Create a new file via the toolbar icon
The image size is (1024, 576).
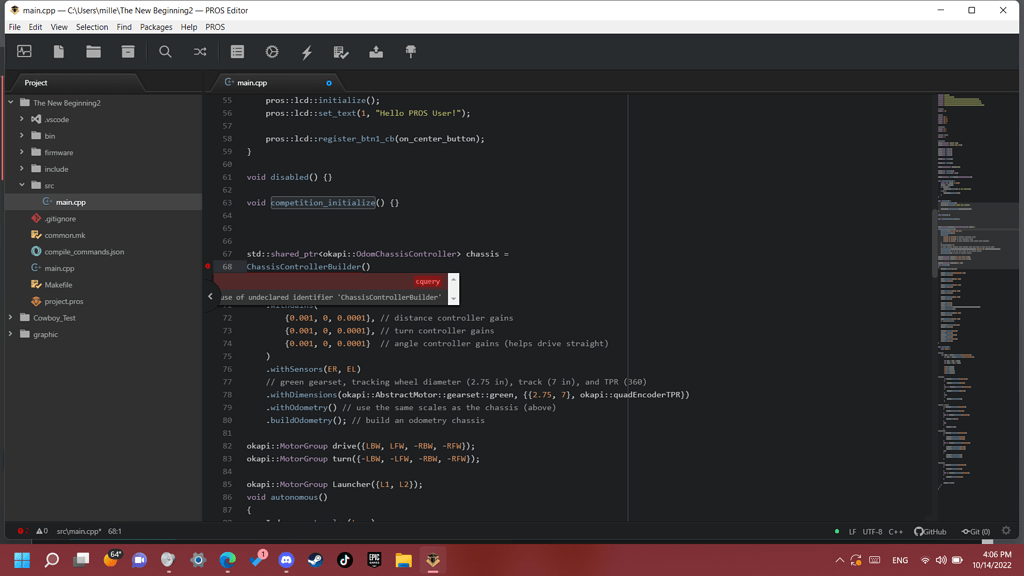coord(59,51)
